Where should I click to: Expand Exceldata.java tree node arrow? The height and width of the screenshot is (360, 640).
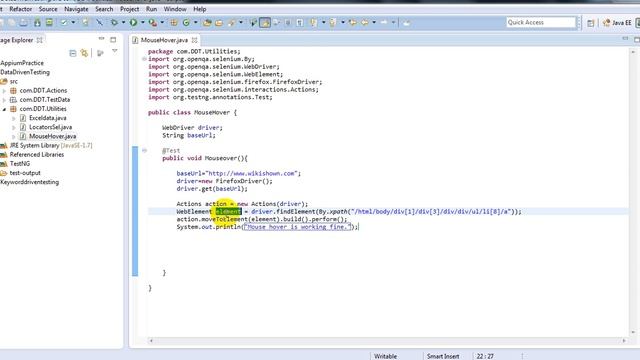(x=14, y=118)
